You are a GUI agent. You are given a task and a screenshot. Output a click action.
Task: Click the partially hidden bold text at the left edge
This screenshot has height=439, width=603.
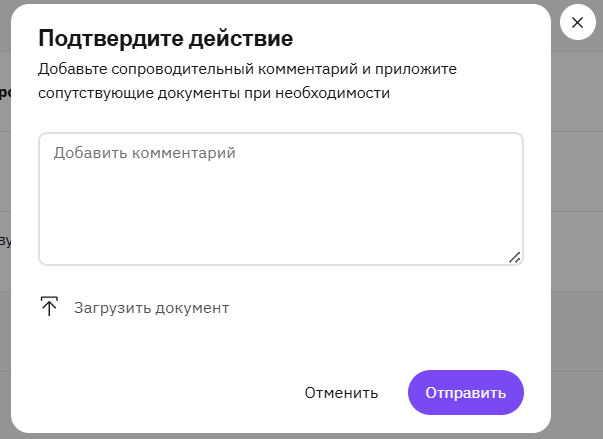[x=5, y=92]
